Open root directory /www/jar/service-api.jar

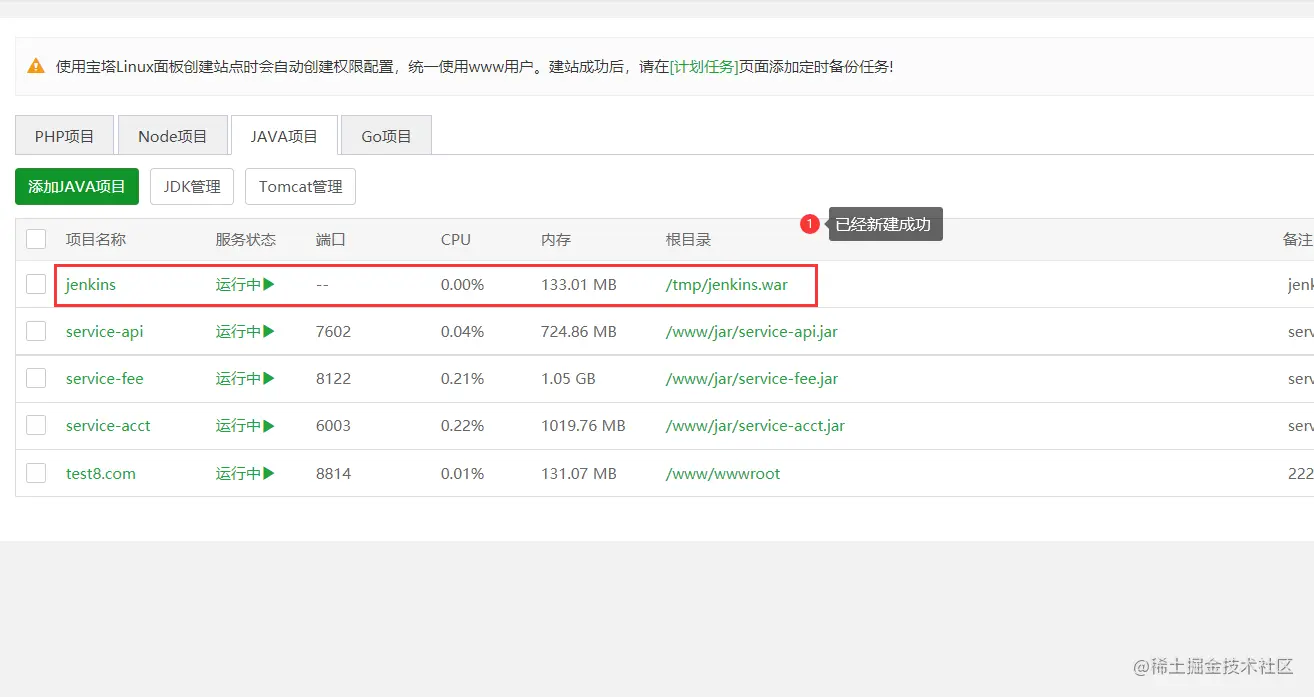(x=752, y=331)
